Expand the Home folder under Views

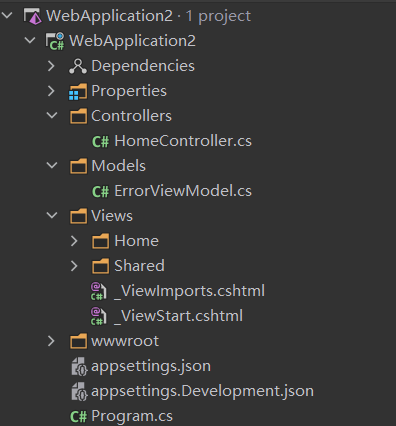(x=74, y=241)
